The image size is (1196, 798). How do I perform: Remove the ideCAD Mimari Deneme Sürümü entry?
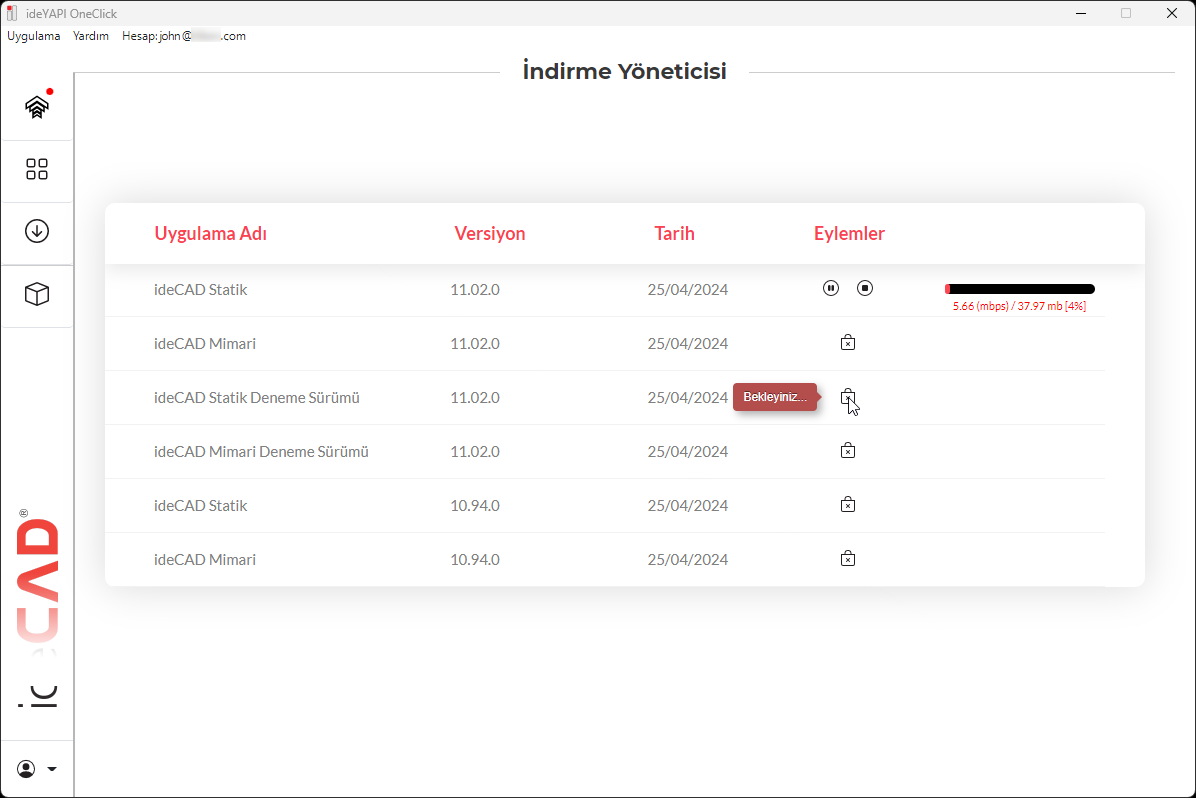(x=848, y=451)
